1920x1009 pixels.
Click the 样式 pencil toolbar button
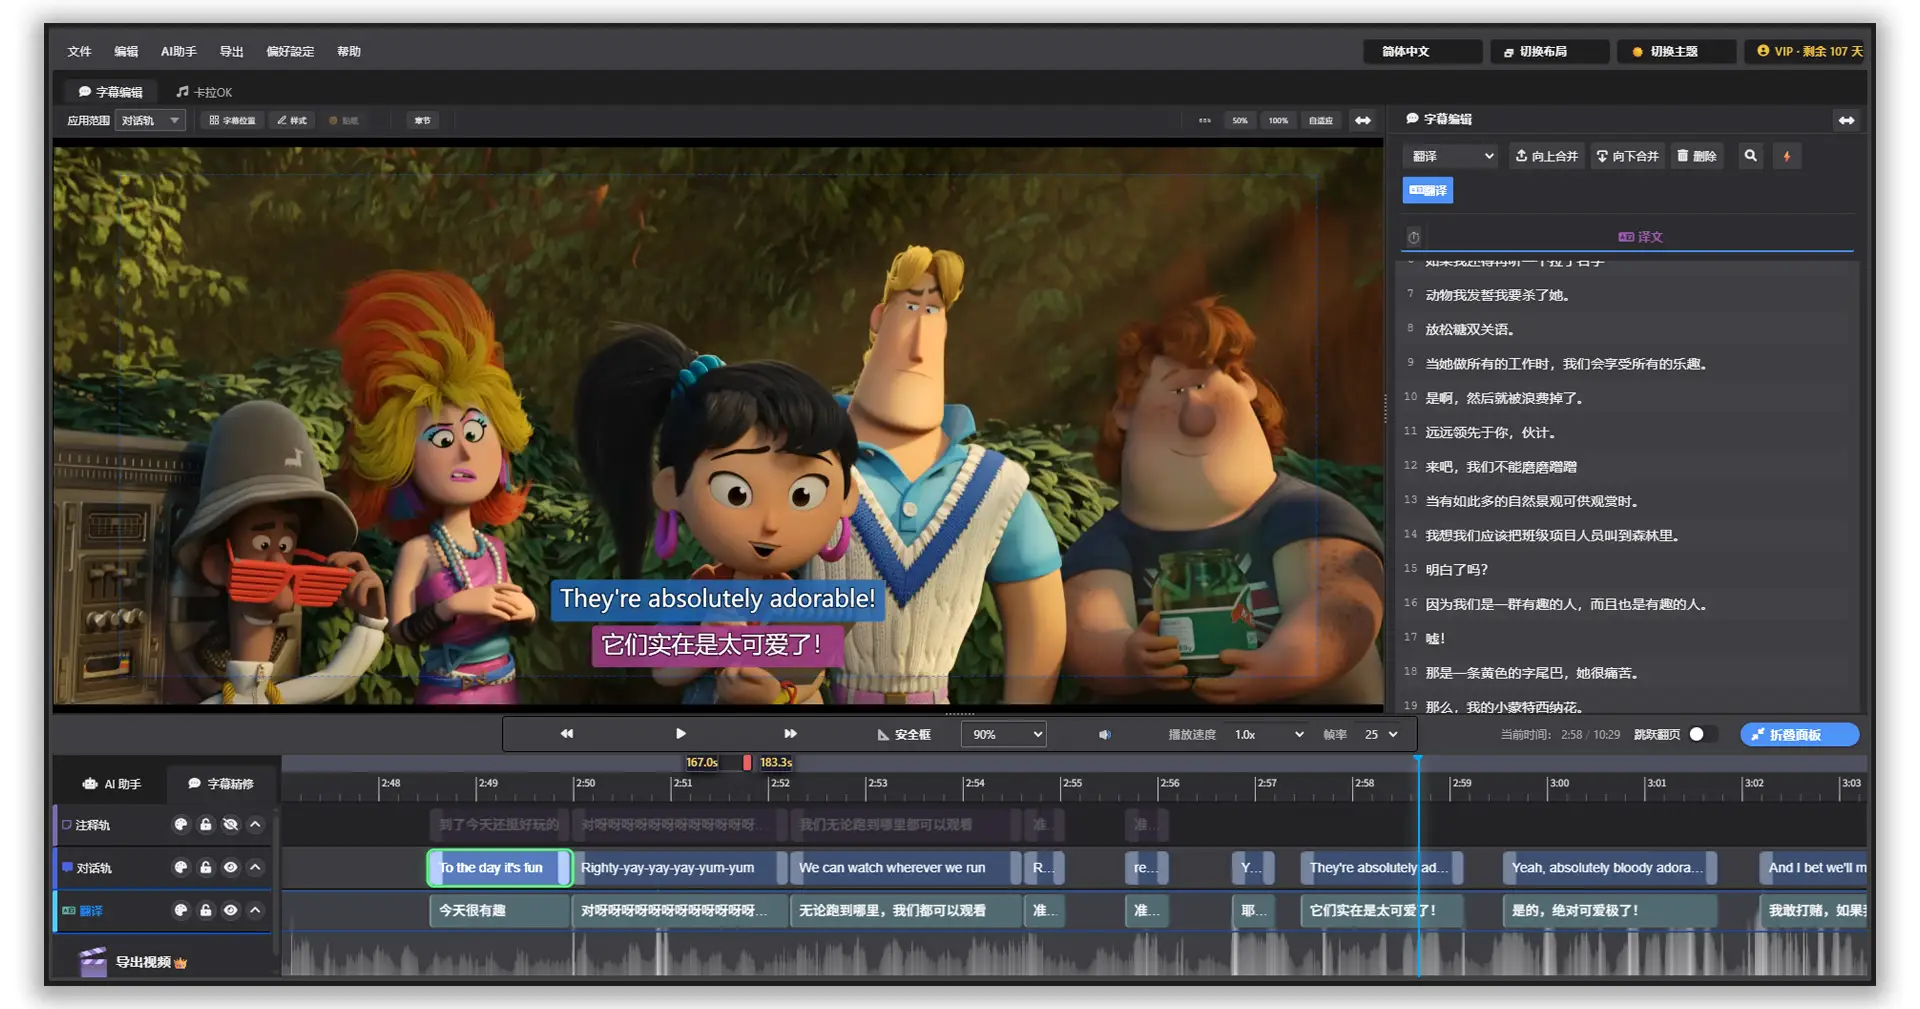pos(292,121)
